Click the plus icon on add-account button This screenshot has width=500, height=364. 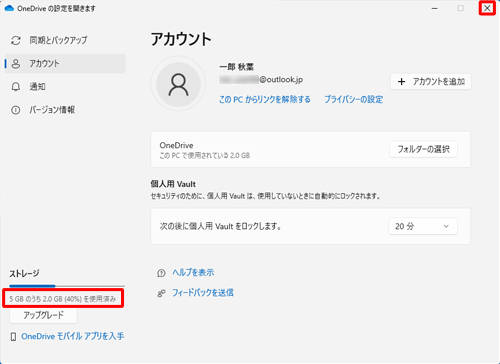(x=402, y=82)
